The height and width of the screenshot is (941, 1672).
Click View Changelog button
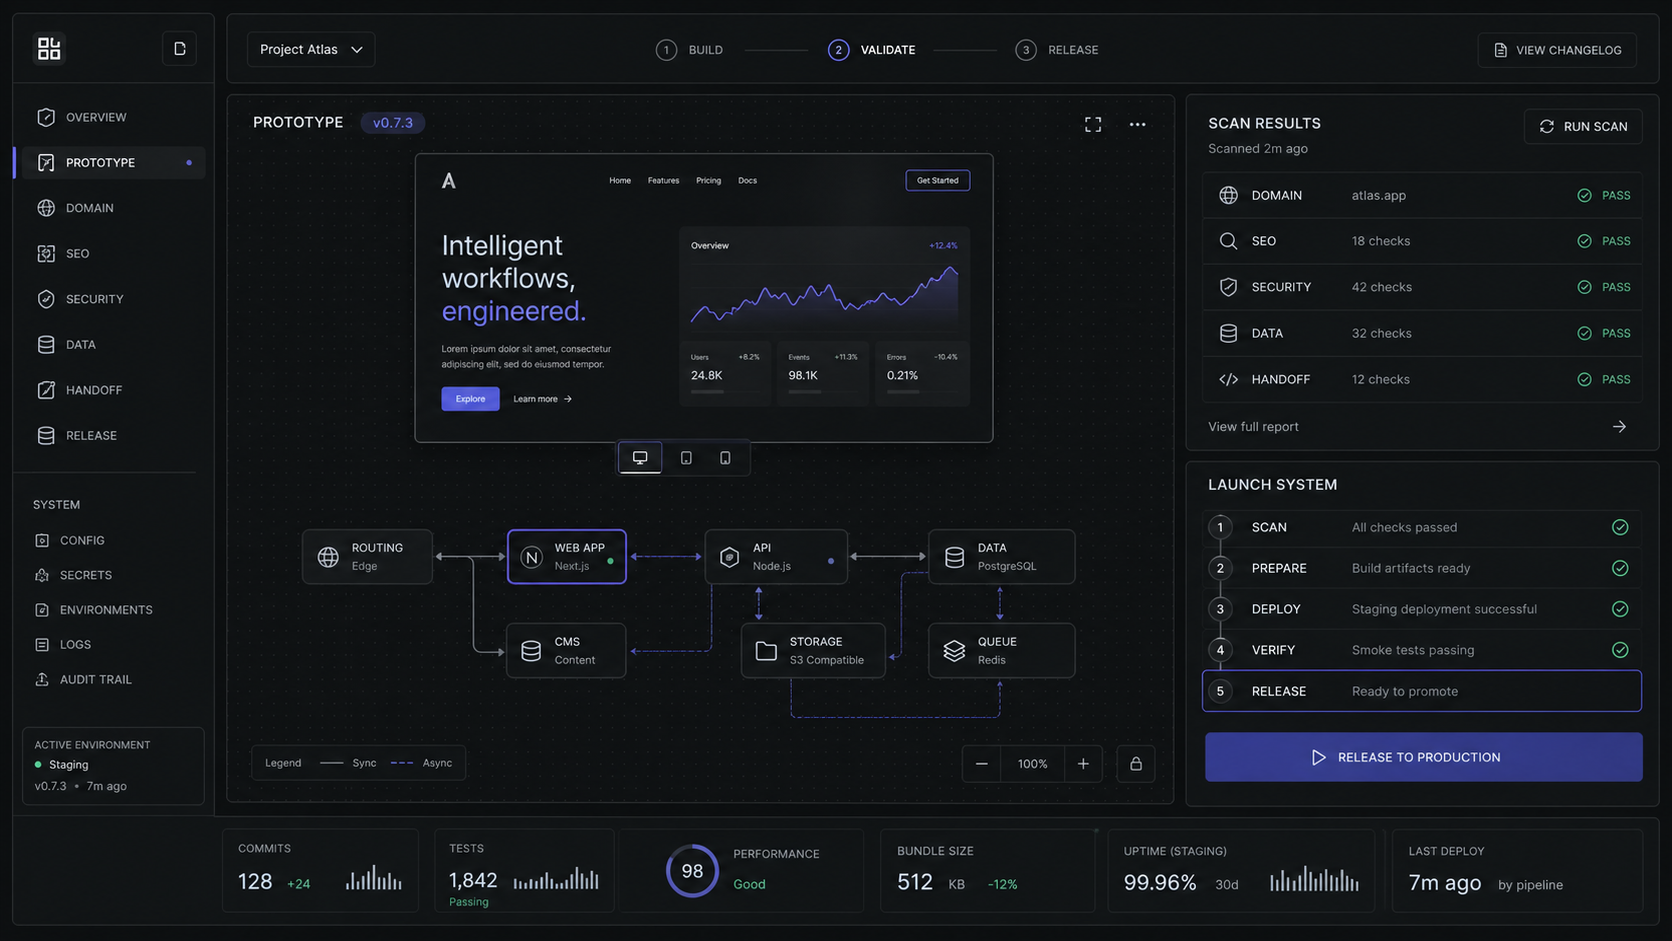point(1557,50)
